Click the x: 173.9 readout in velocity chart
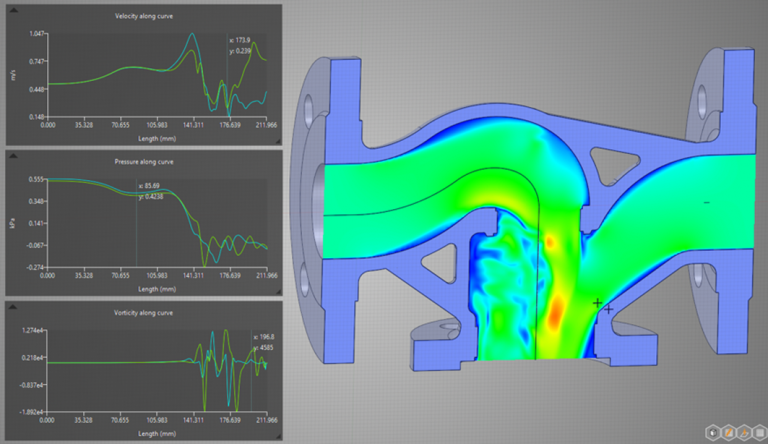Viewport: 768px width, 444px height. pos(240,40)
